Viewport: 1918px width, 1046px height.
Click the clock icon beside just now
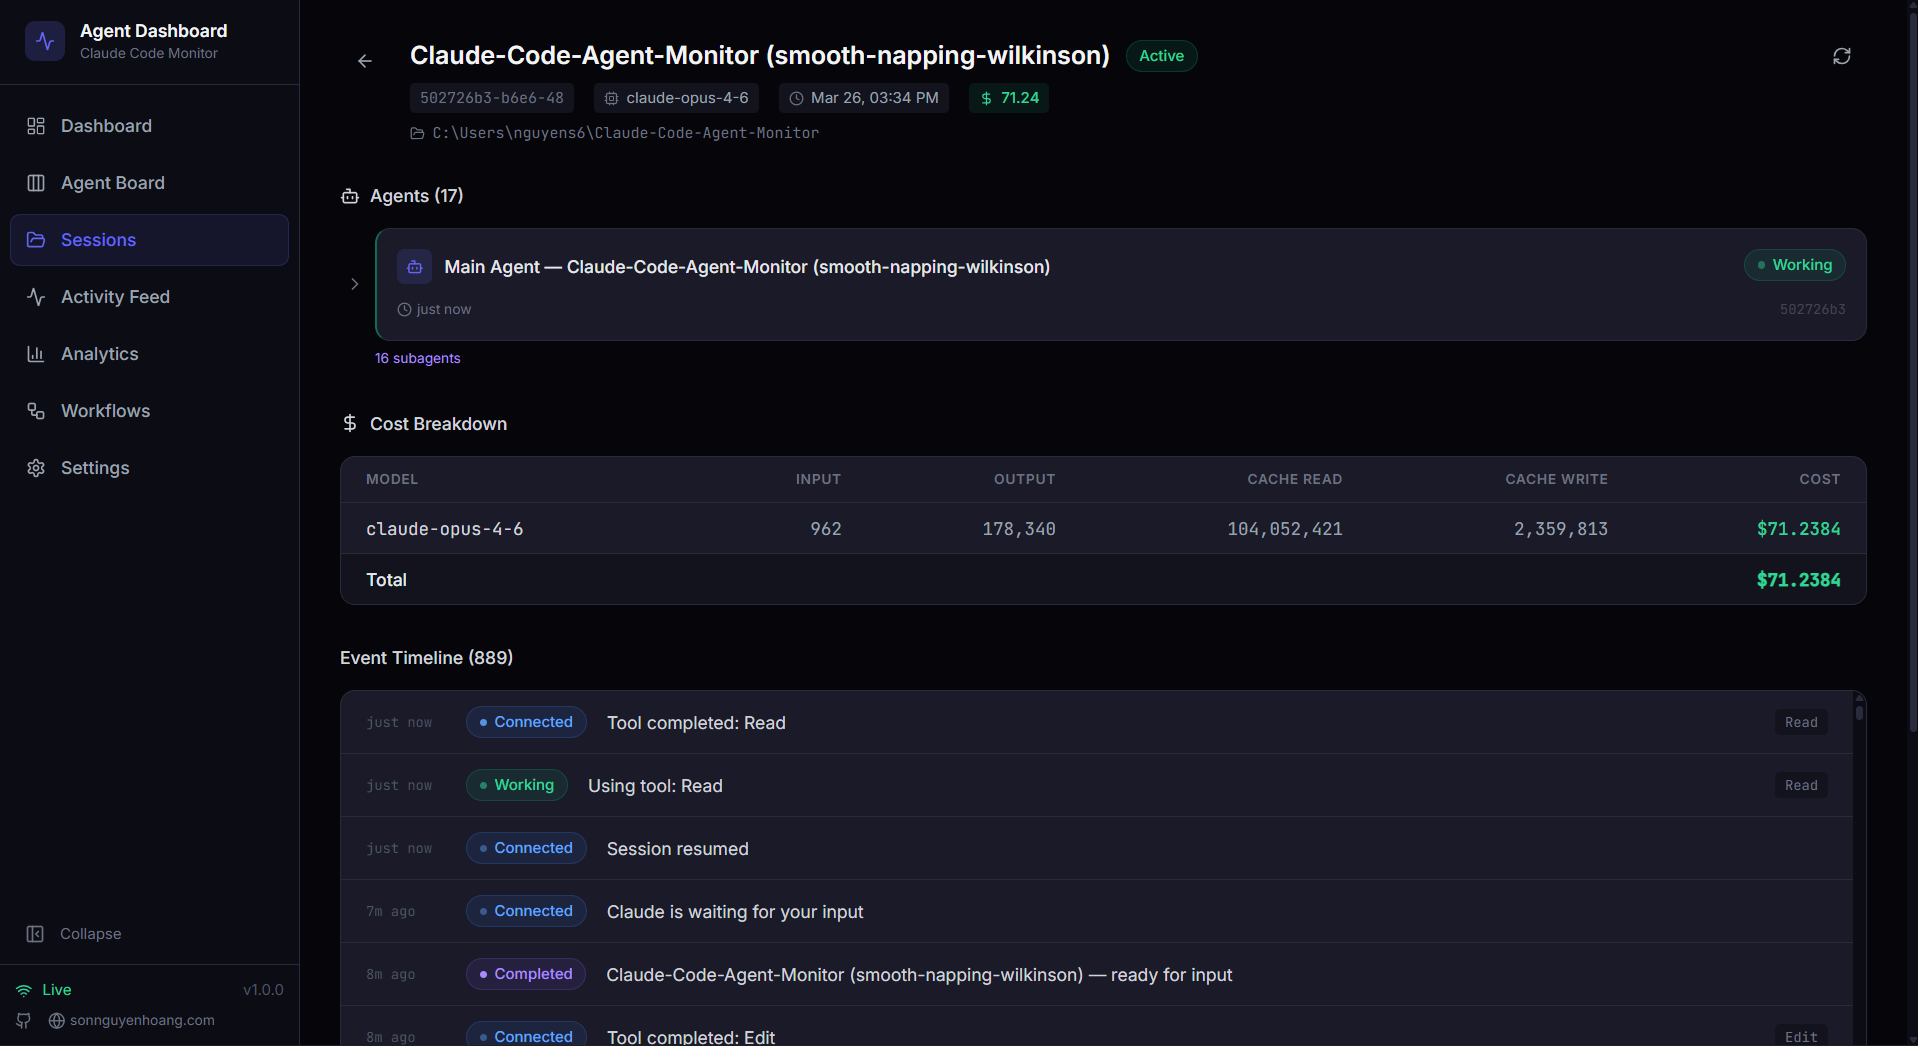tap(404, 309)
